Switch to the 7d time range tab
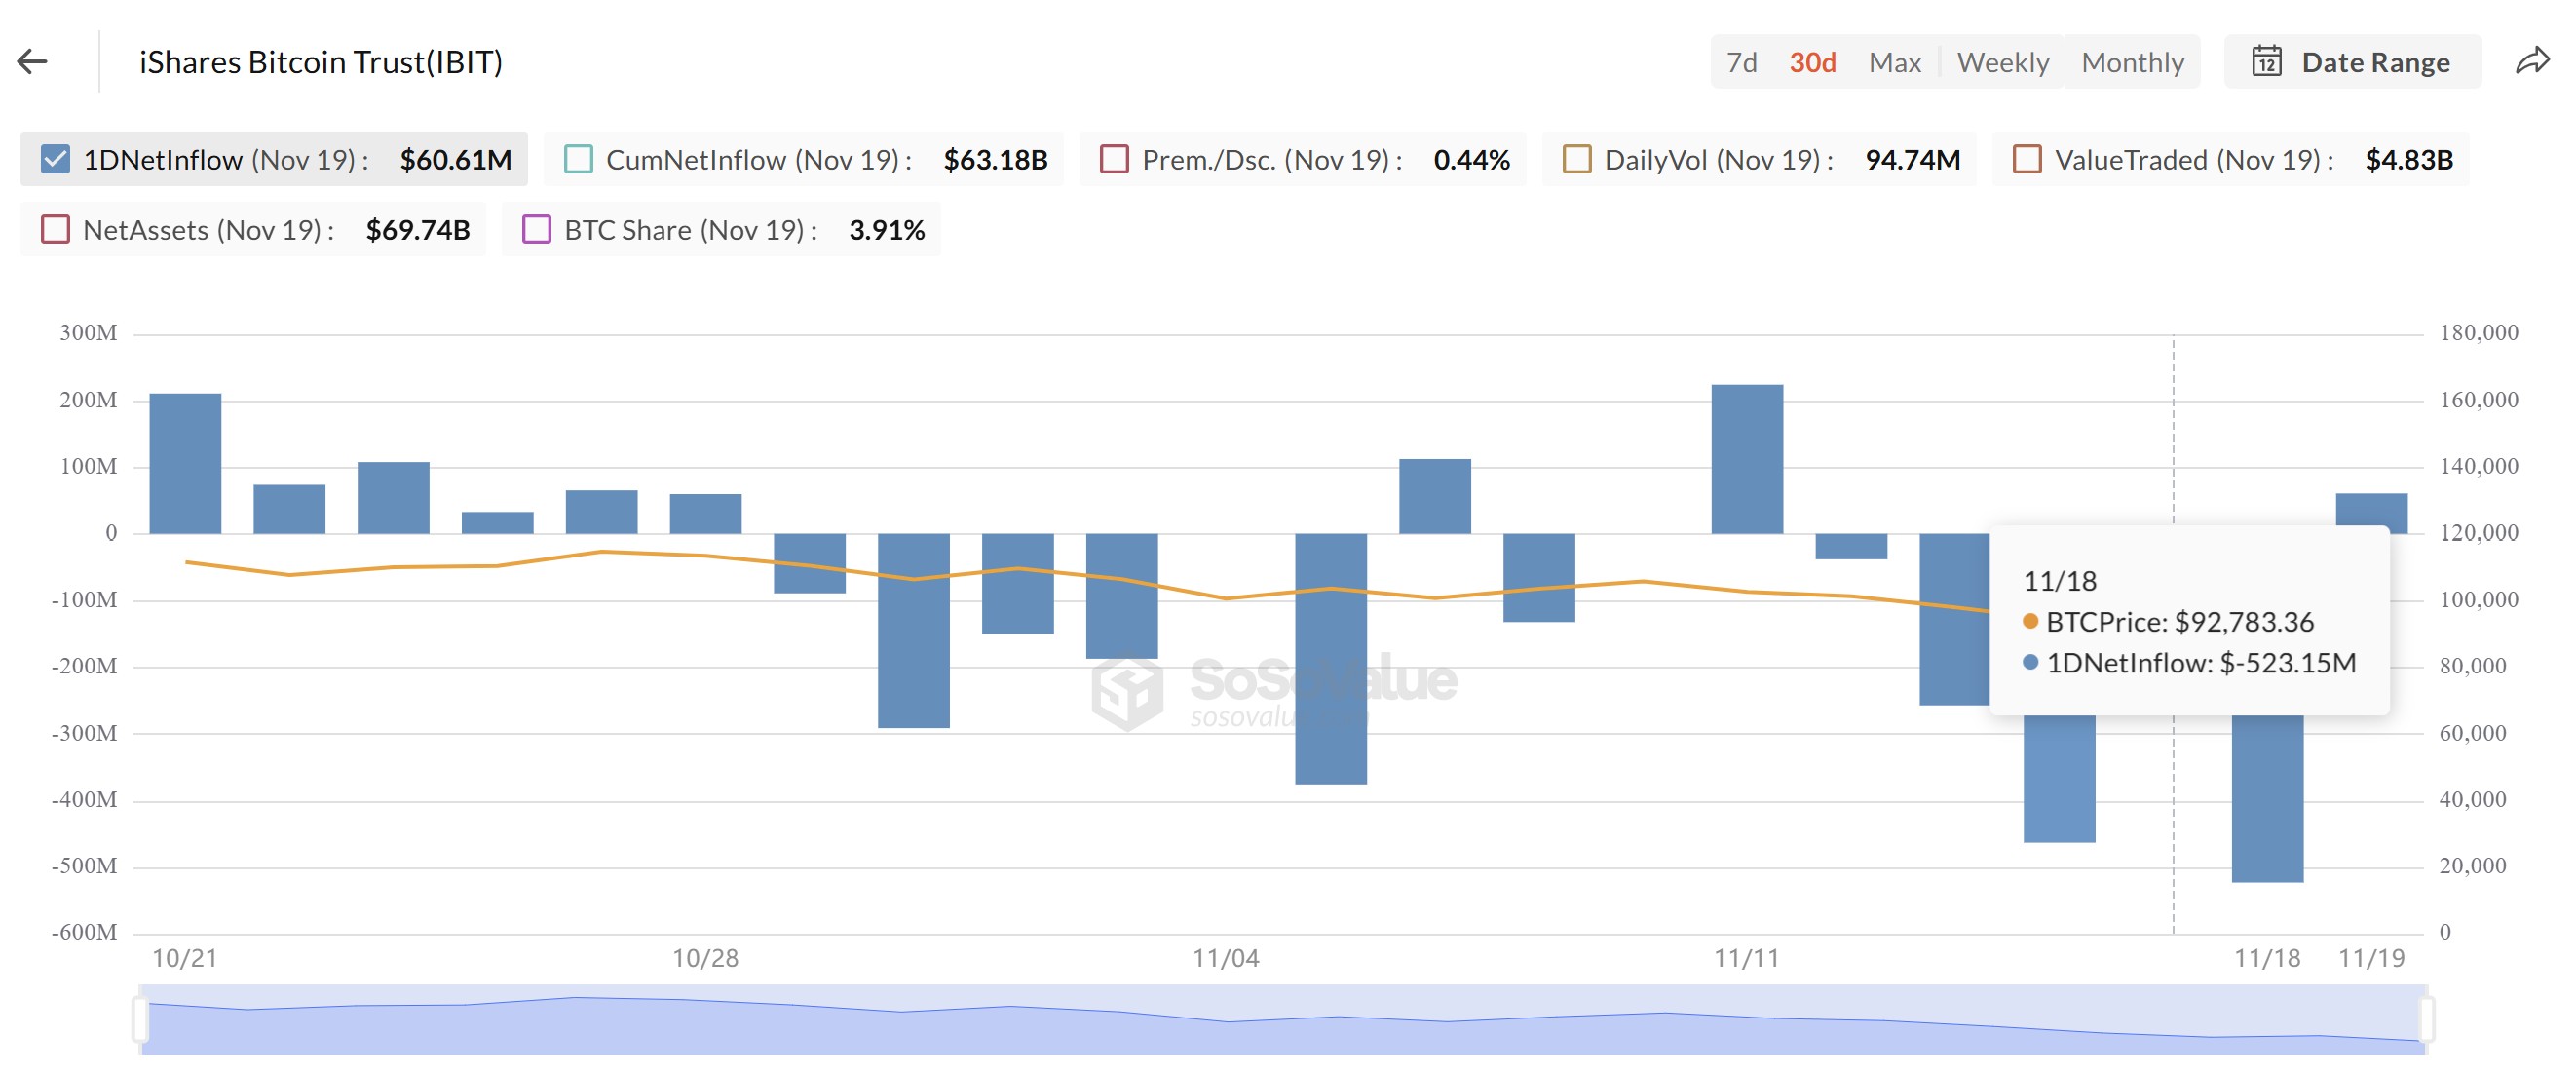The height and width of the screenshot is (1076, 2576). (x=1742, y=61)
